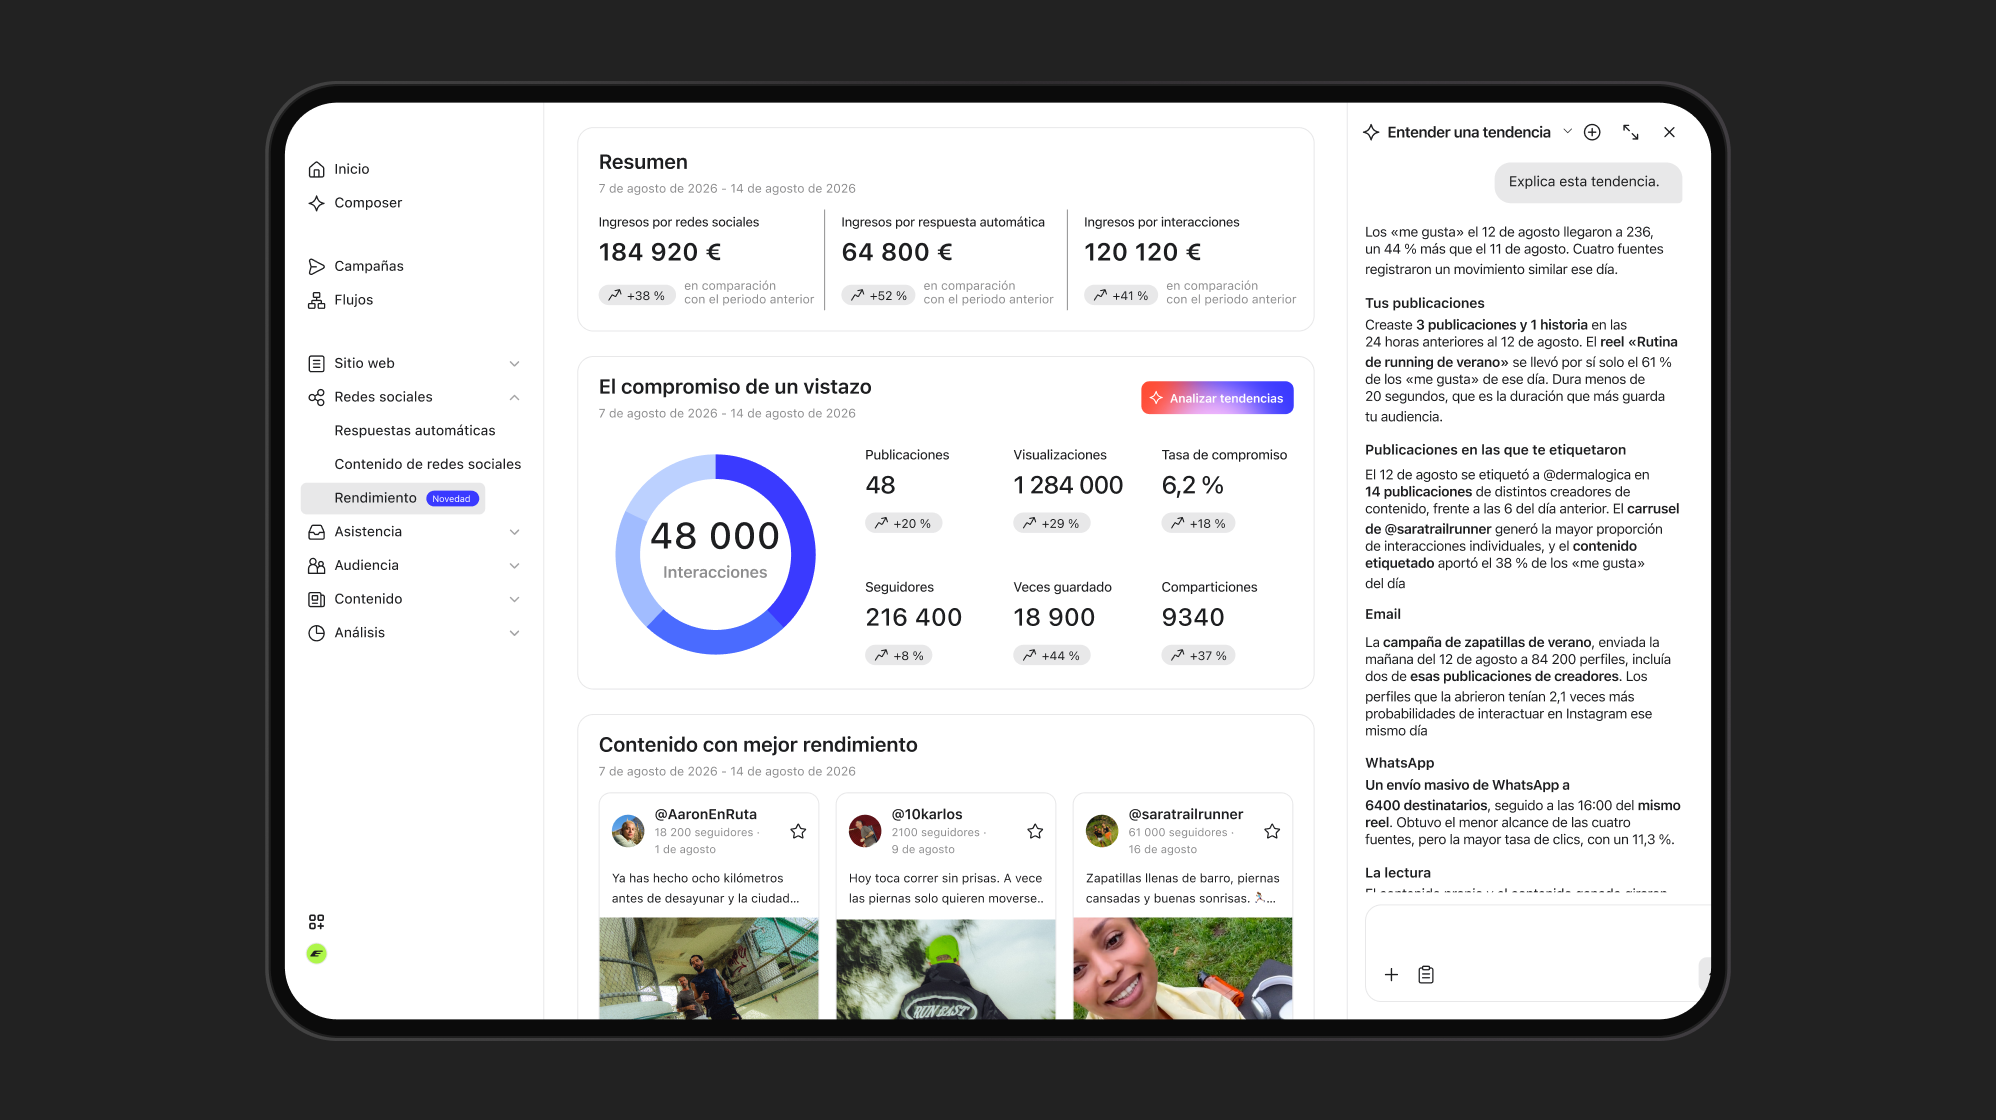1996x1120 pixels.
Task: Expand the Contenido section chevron
Action: (514, 599)
